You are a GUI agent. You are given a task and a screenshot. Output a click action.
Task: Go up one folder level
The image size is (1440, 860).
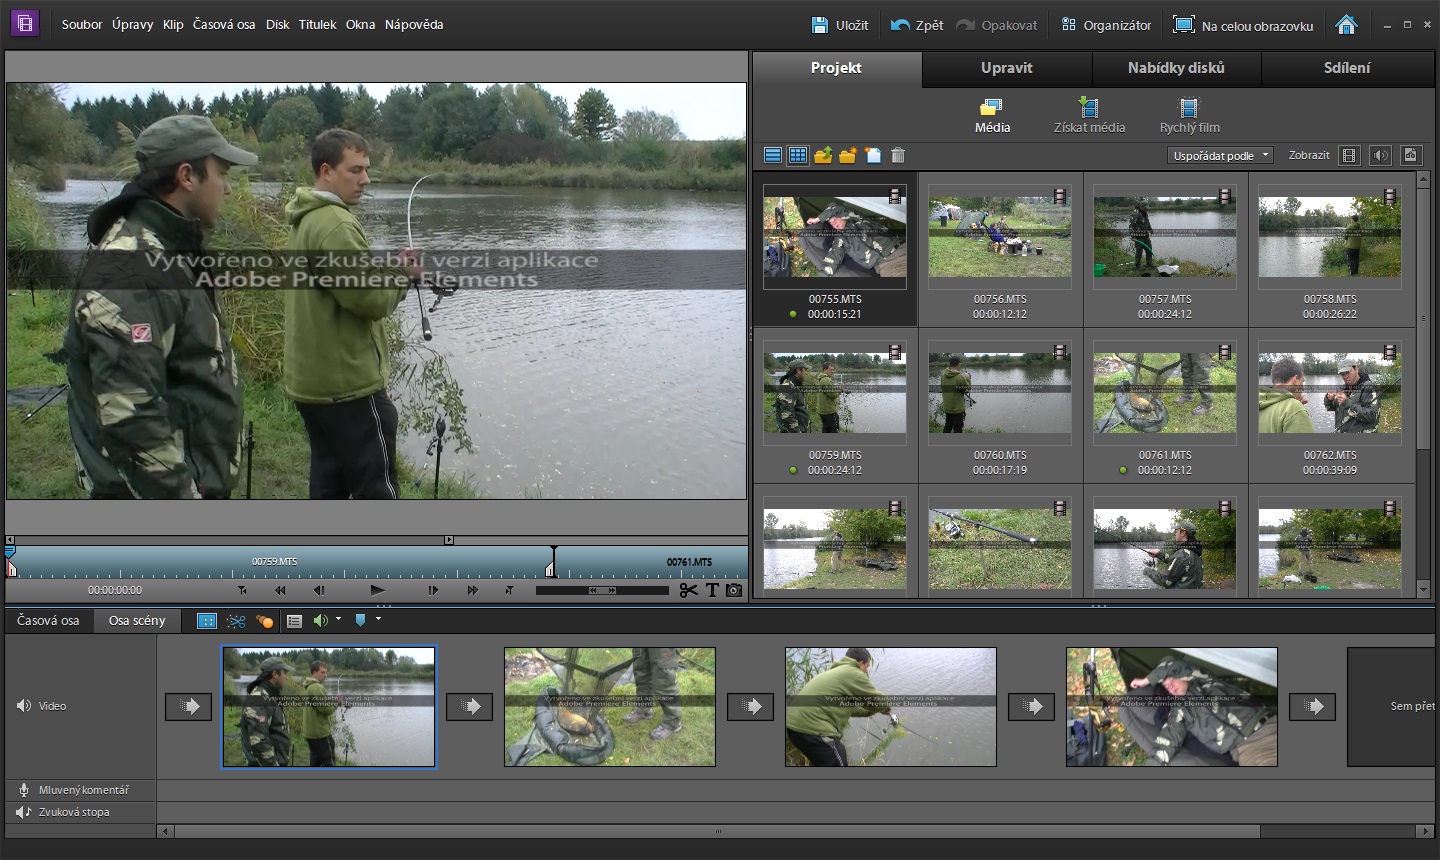tap(823, 155)
